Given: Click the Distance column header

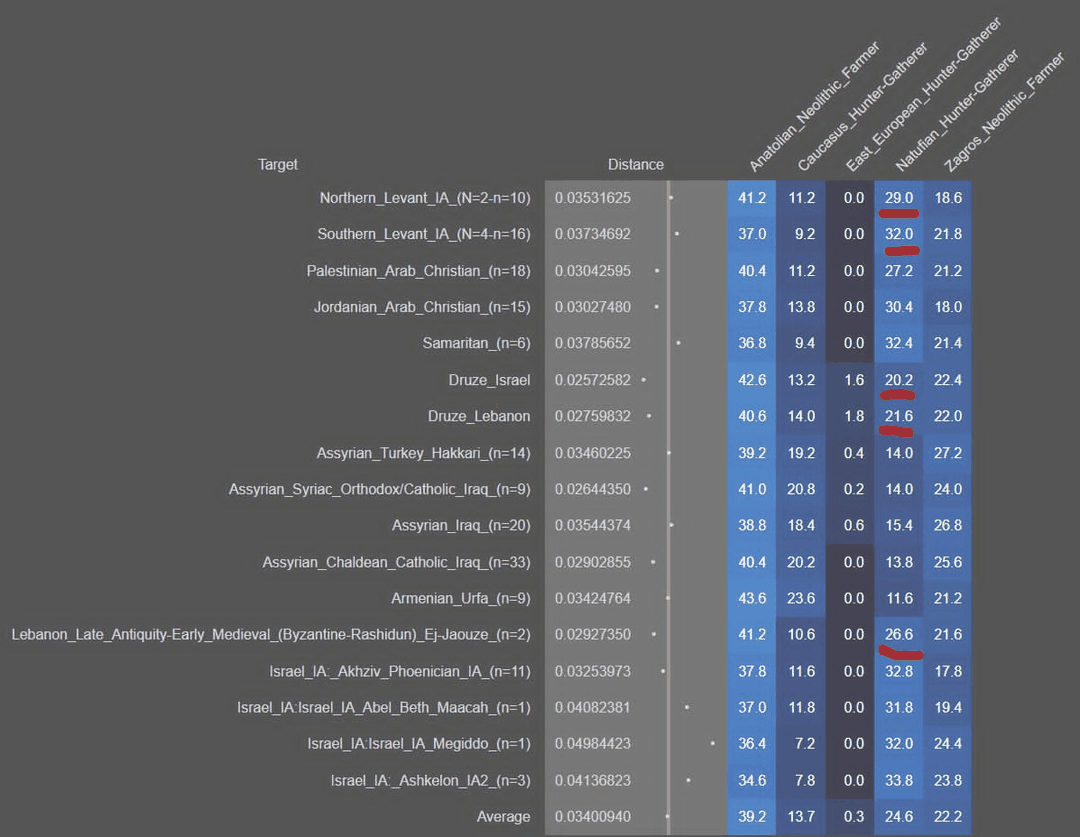Looking at the screenshot, I should coord(635,165).
